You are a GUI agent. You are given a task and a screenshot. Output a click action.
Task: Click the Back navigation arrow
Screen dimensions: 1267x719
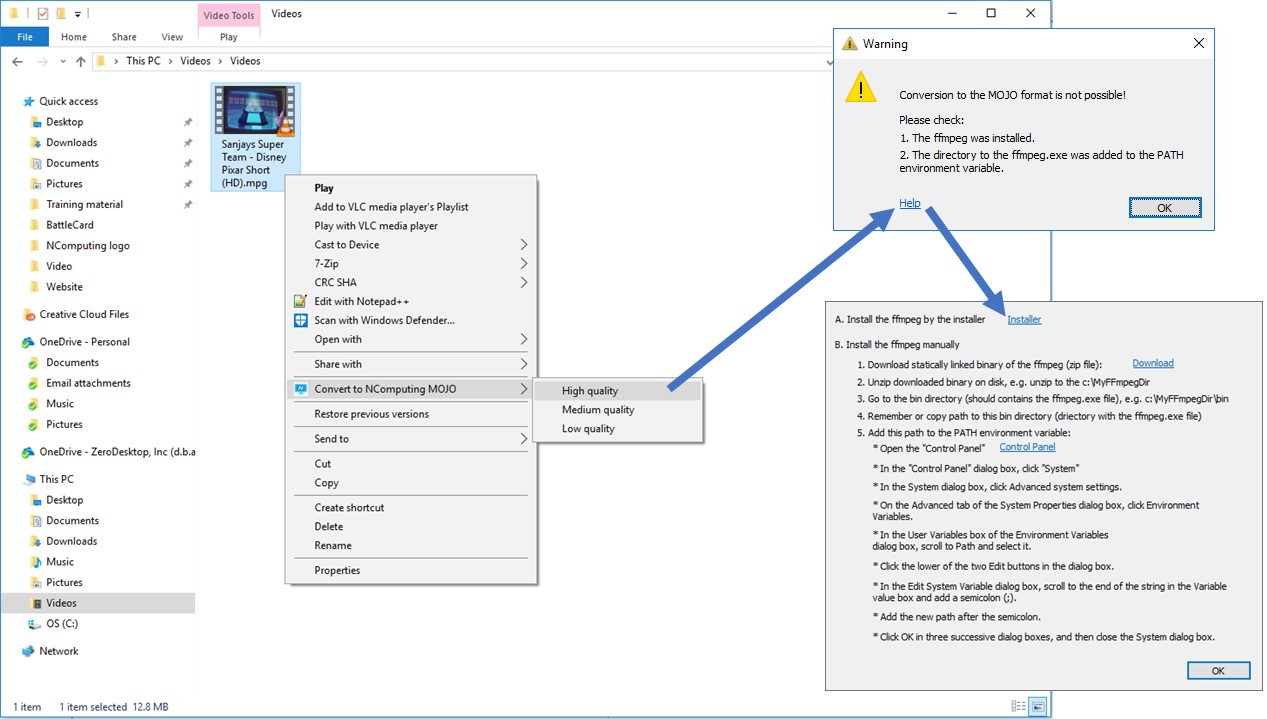(17, 61)
